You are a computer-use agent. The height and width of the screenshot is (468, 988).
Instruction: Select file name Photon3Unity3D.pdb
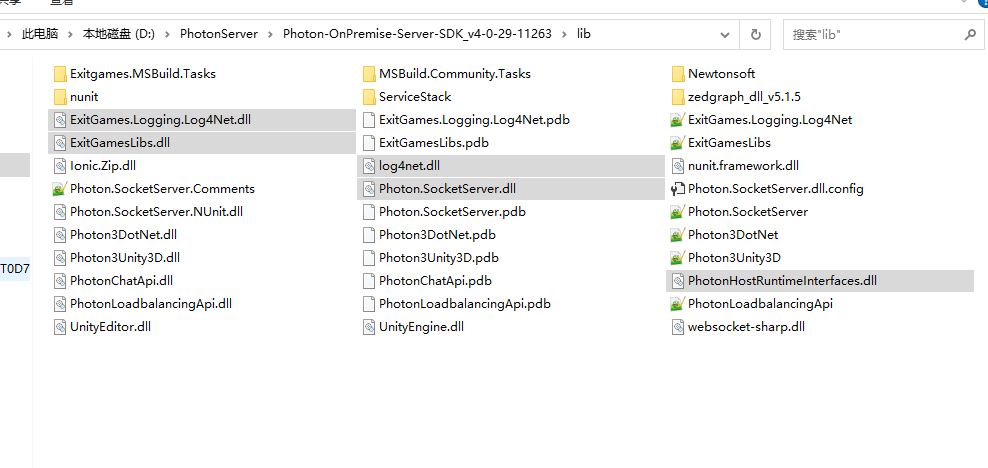point(439,258)
